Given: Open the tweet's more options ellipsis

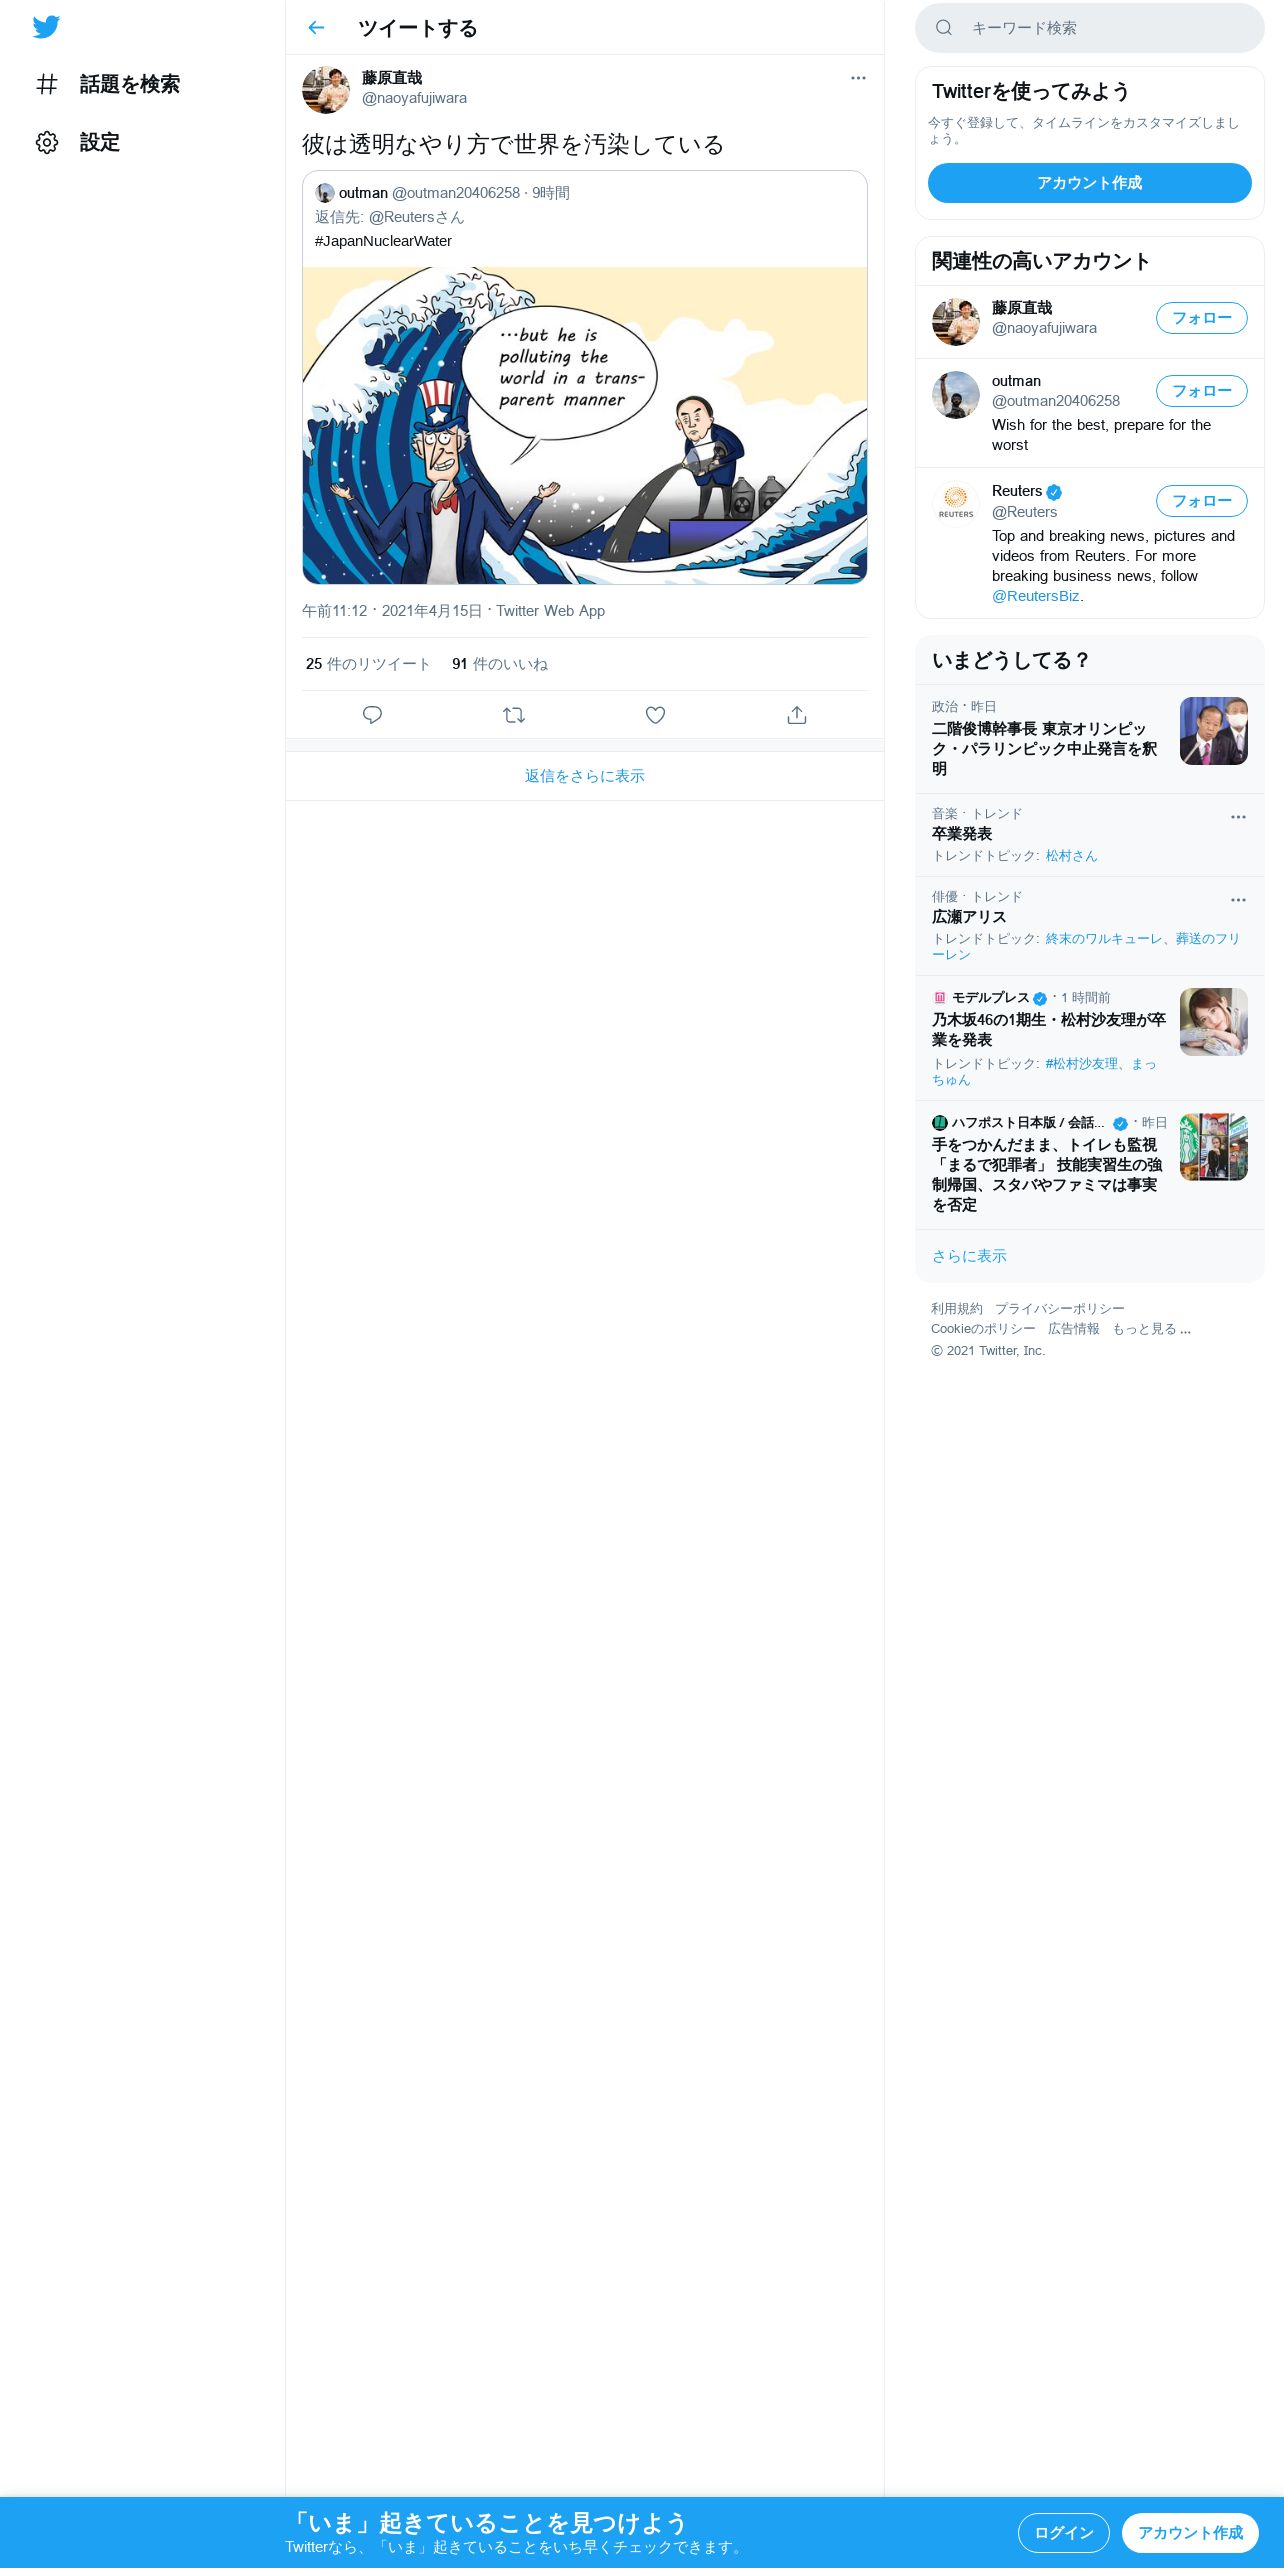Looking at the screenshot, I should (x=858, y=78).
